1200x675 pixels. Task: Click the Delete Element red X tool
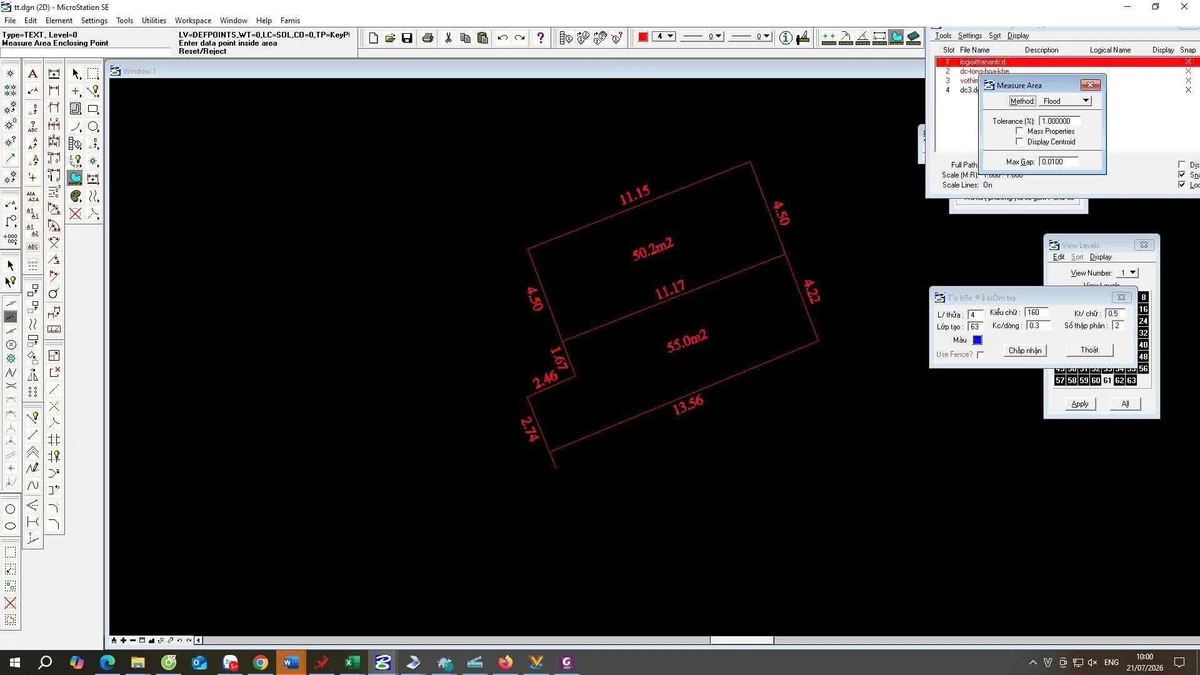click(x=75, y=214)
